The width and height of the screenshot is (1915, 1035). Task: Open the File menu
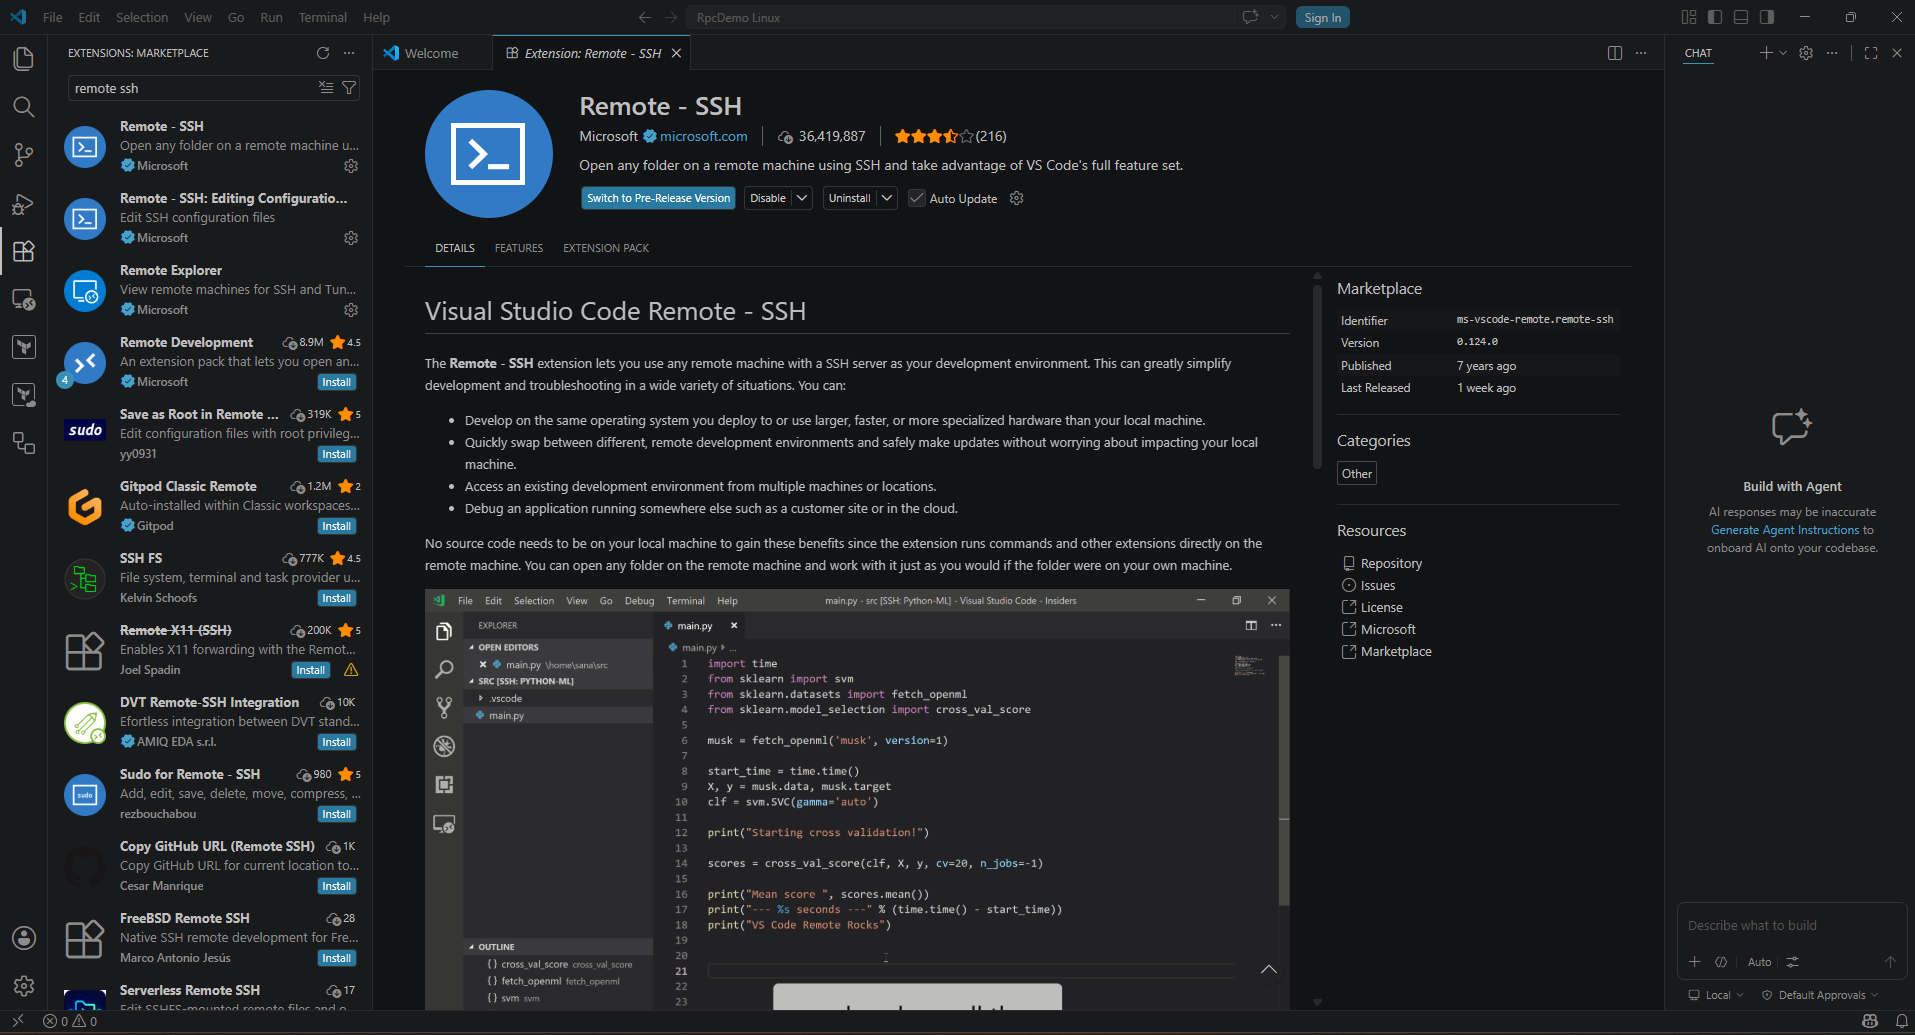[53, 17]
